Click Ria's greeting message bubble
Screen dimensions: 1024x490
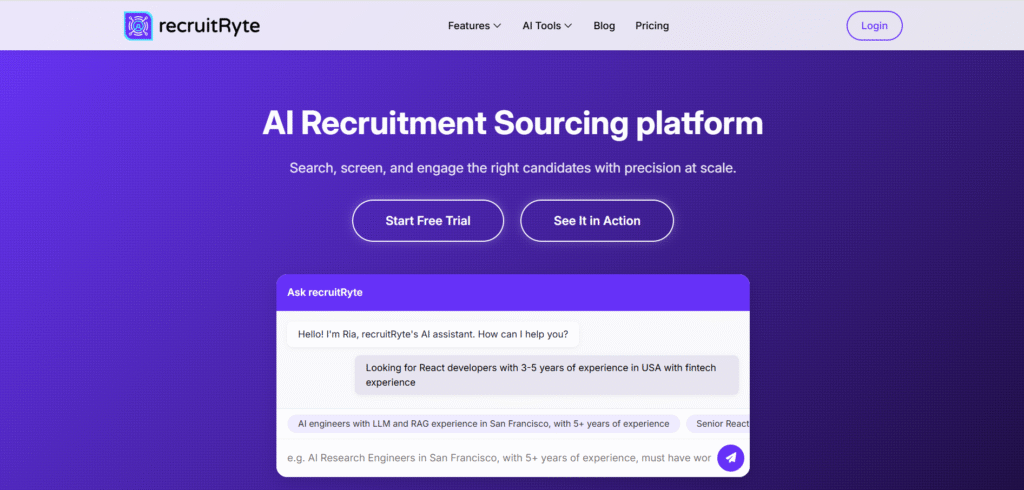(433, 334)
